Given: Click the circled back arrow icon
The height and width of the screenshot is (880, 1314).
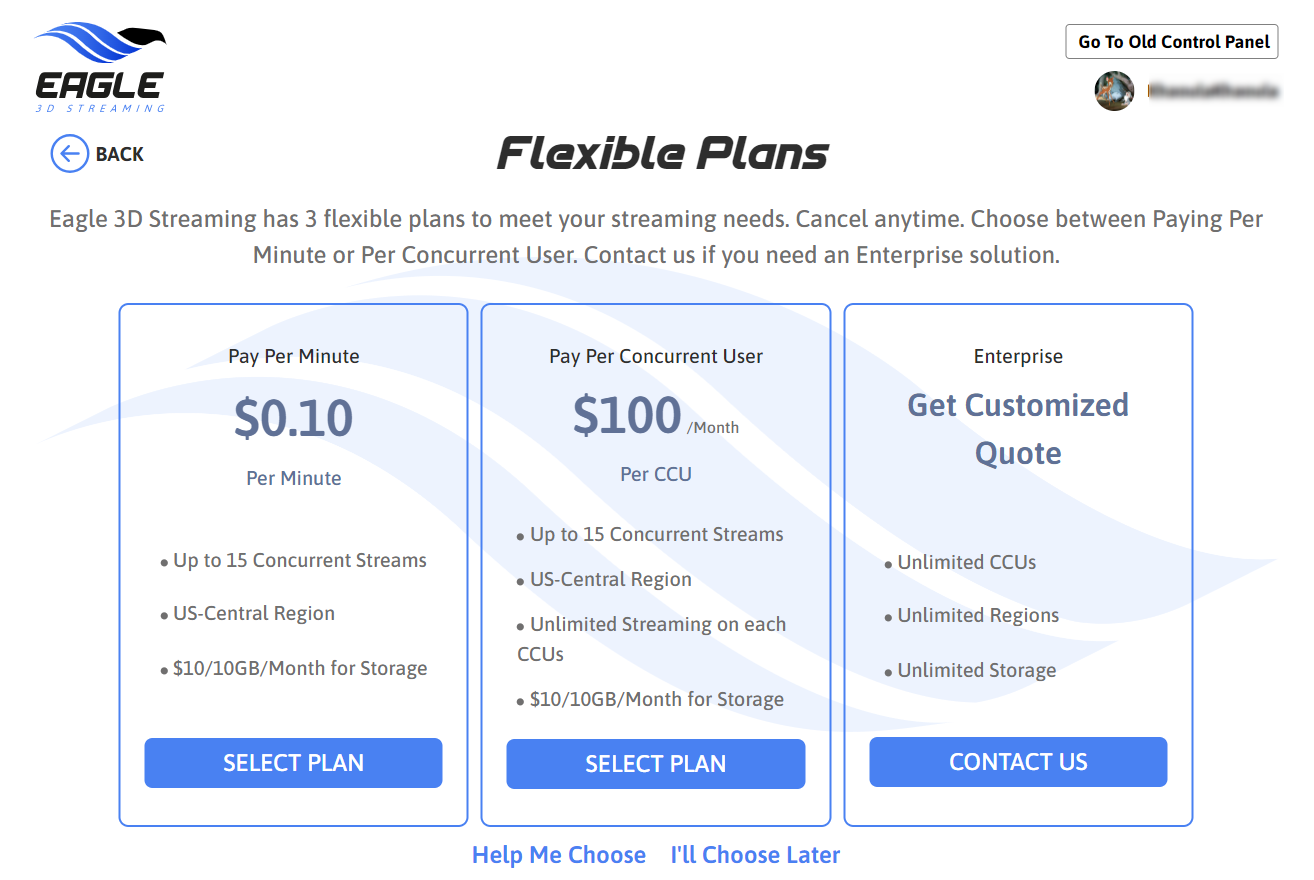Looking at the screenshot, I should point(69,154).
